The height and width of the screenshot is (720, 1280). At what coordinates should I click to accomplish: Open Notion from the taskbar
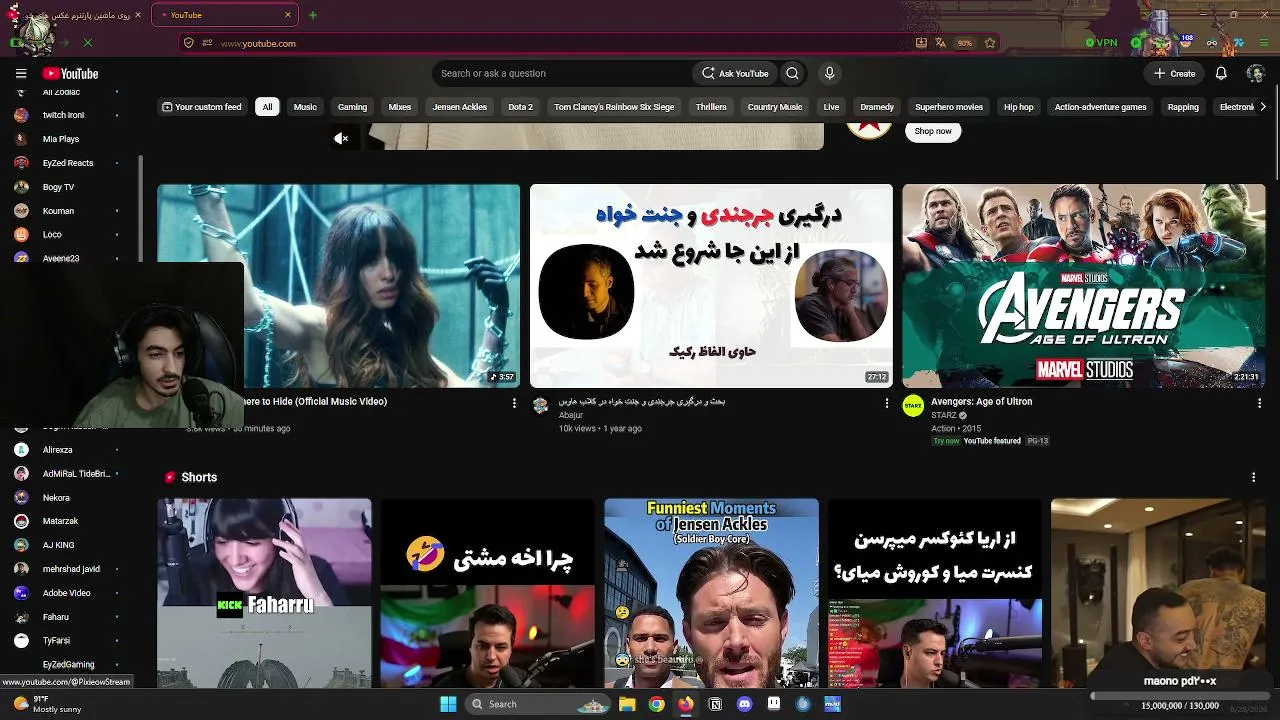(715, 704)
